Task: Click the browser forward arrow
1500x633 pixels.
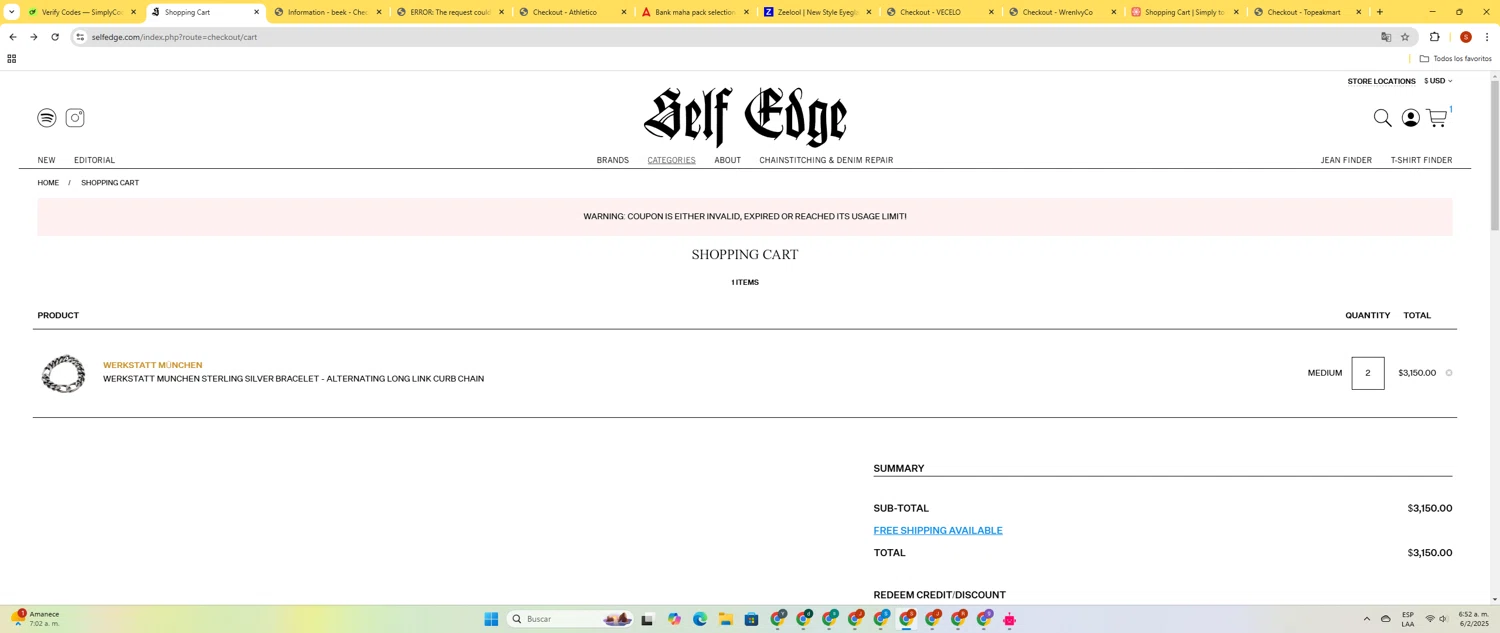Action: (x=34, y=37)
